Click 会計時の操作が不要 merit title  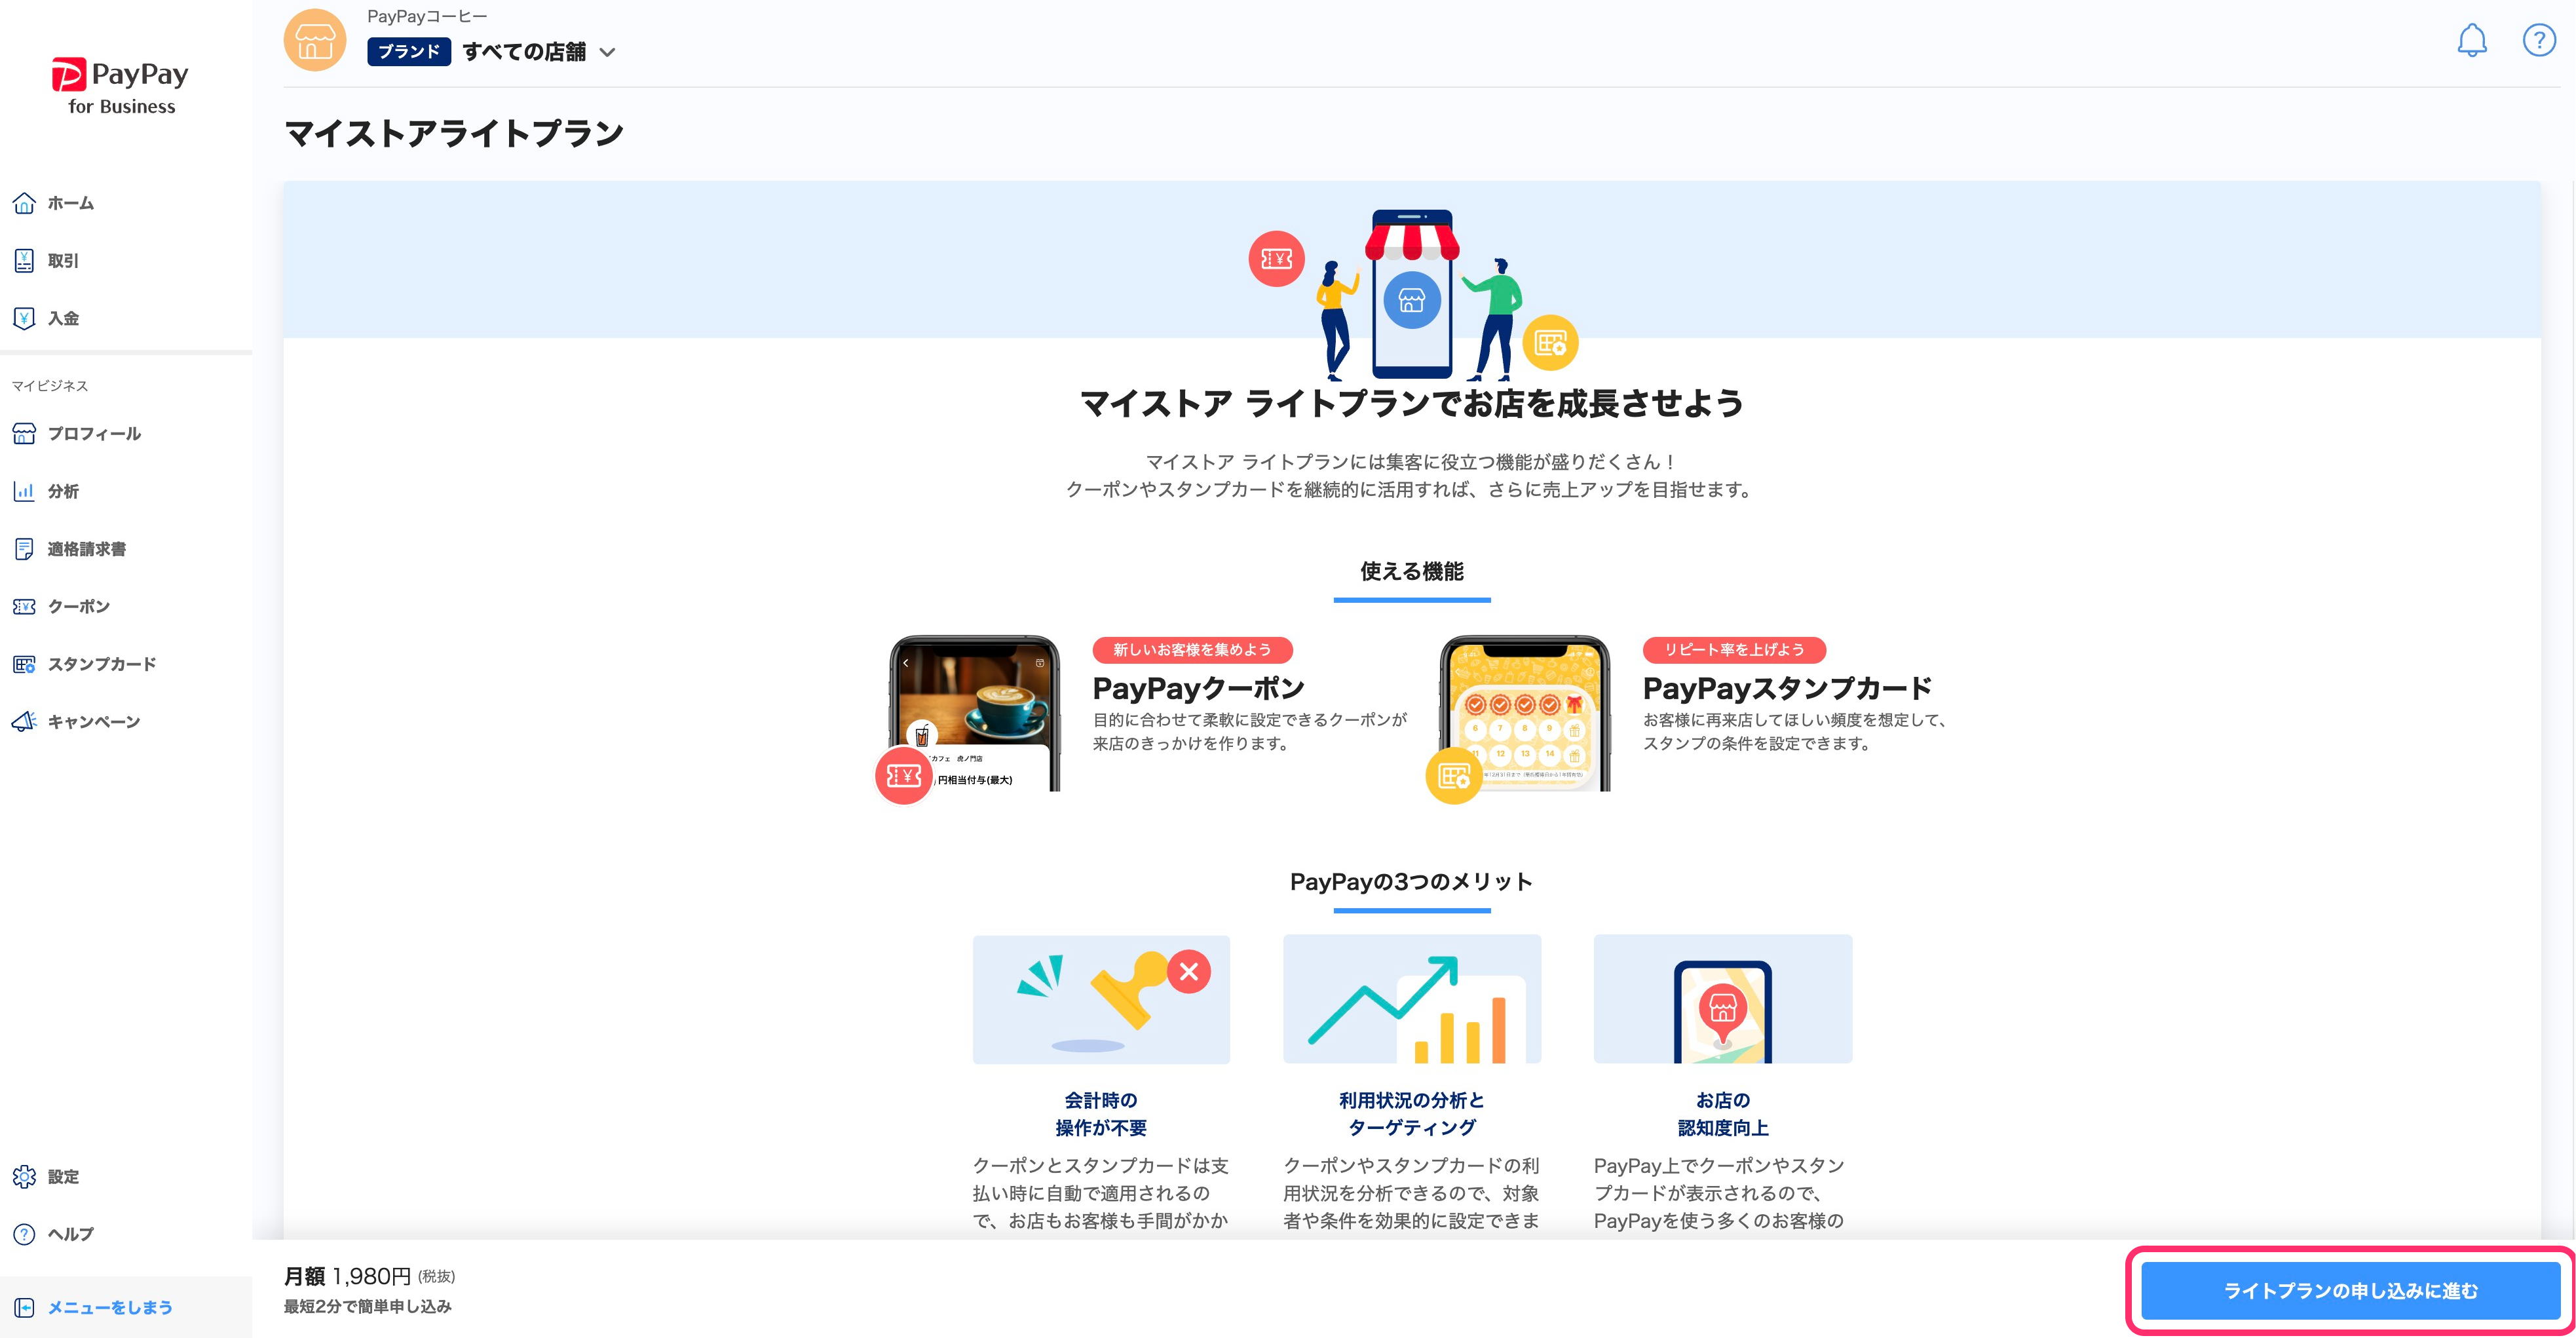[1101, 1114]
